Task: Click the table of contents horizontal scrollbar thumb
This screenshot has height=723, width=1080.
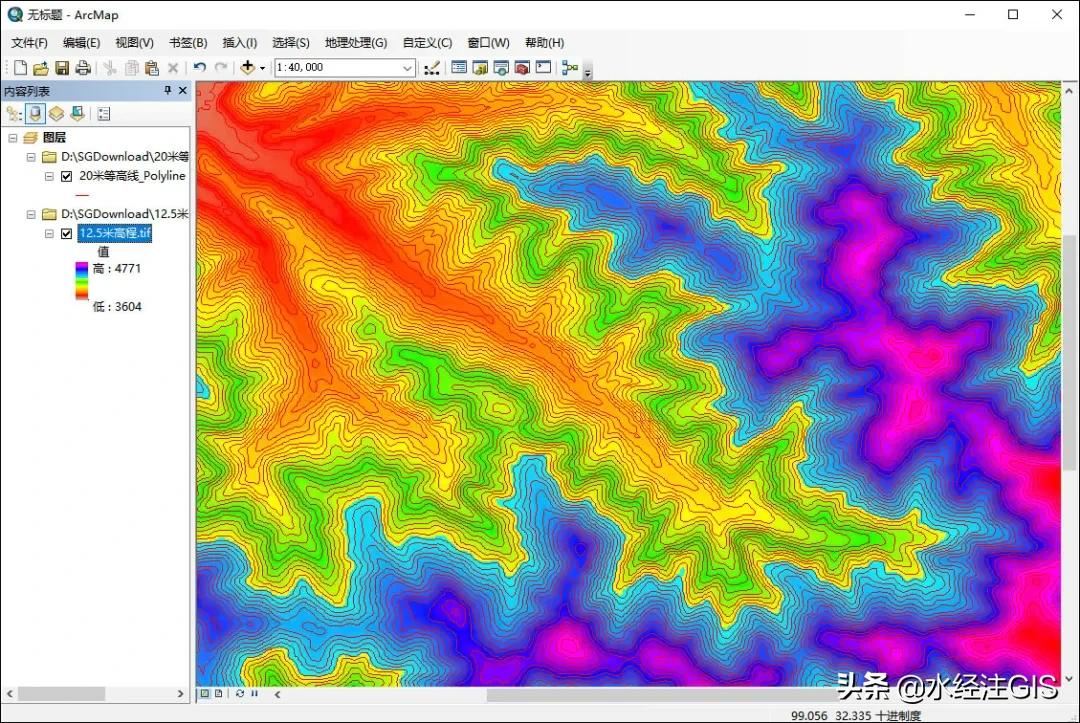Action: [61, 693]
